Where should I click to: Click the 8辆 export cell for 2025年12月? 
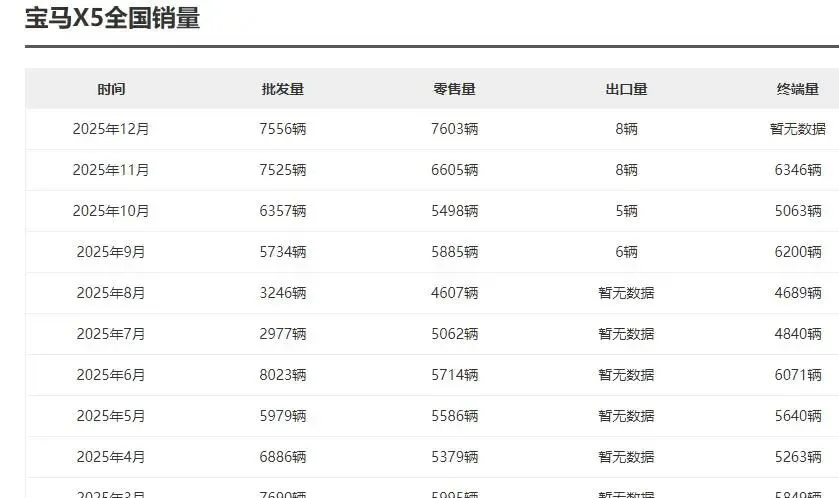pos(626,129)
